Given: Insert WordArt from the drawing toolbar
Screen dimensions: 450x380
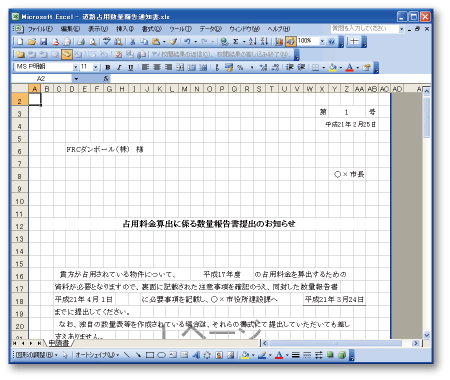Looking at the screenshot, I should click(196, 355).
